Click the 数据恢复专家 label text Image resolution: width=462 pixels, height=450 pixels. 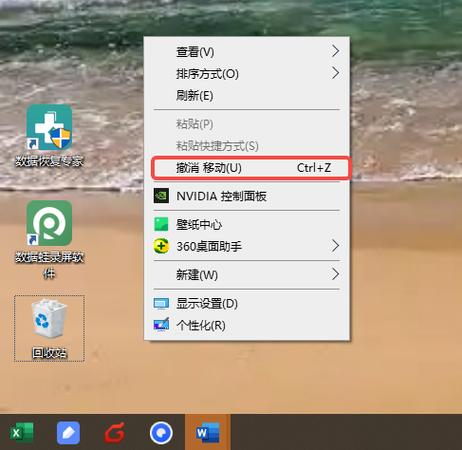pos(49,161)
